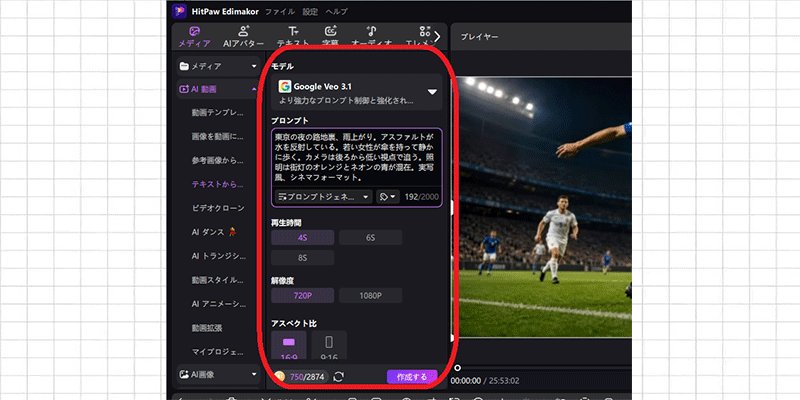Screen dimensions: 800x400
Task: Switch to the メディア tab
Action: tap(194, 37)
